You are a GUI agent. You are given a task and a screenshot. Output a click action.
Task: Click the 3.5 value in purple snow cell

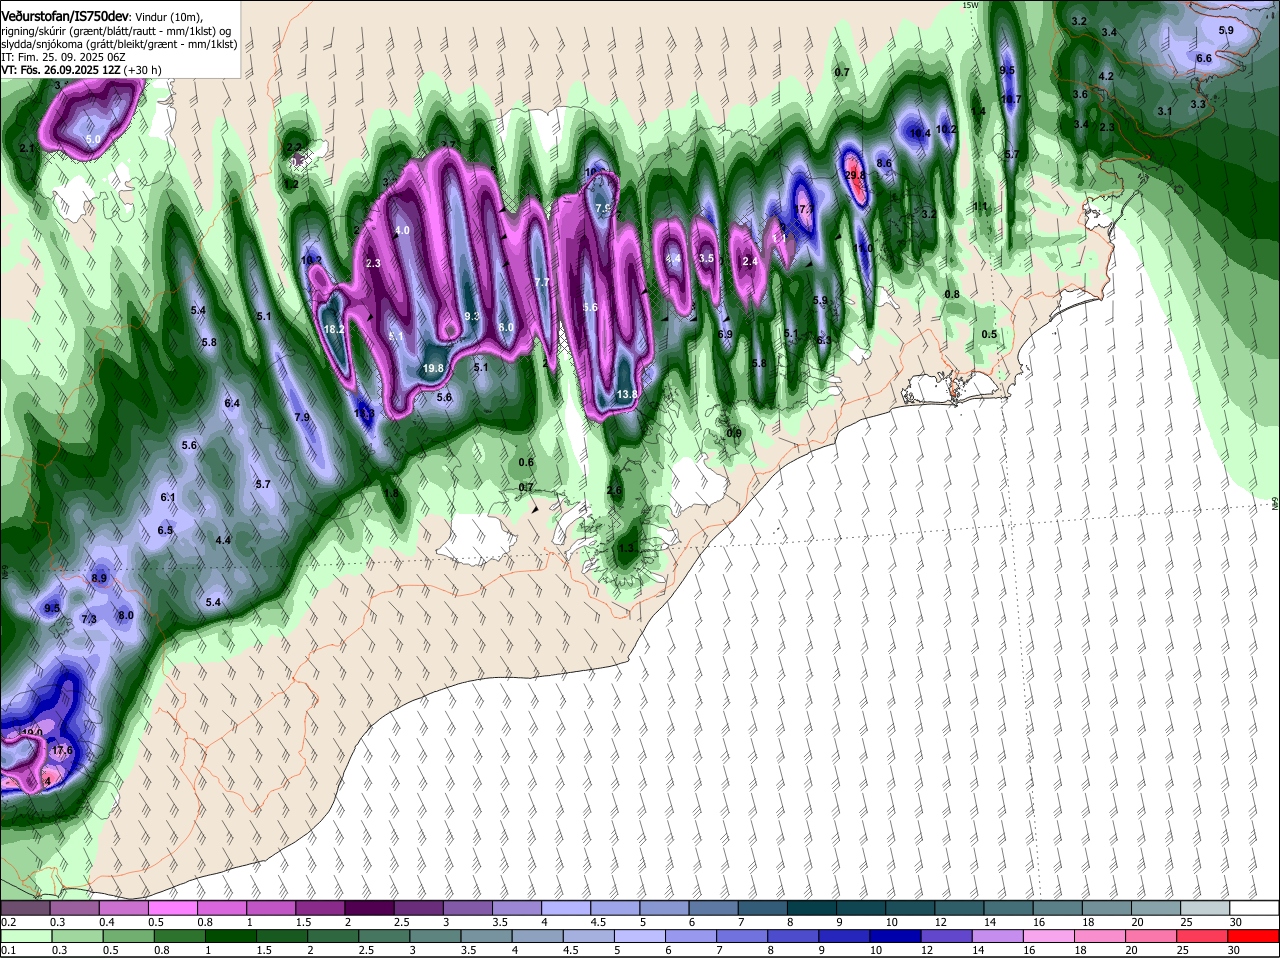pyautogui.click(x=706, y=258)
